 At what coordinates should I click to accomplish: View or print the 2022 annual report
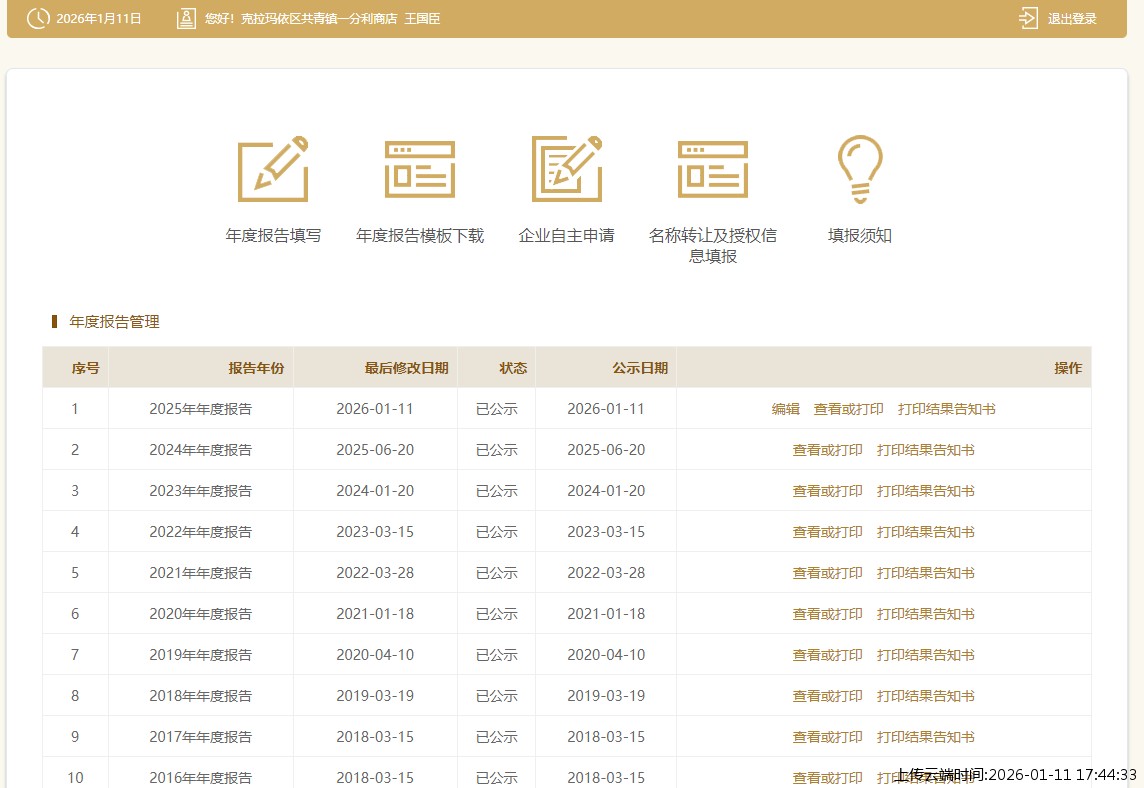click(x=827, y=532)
